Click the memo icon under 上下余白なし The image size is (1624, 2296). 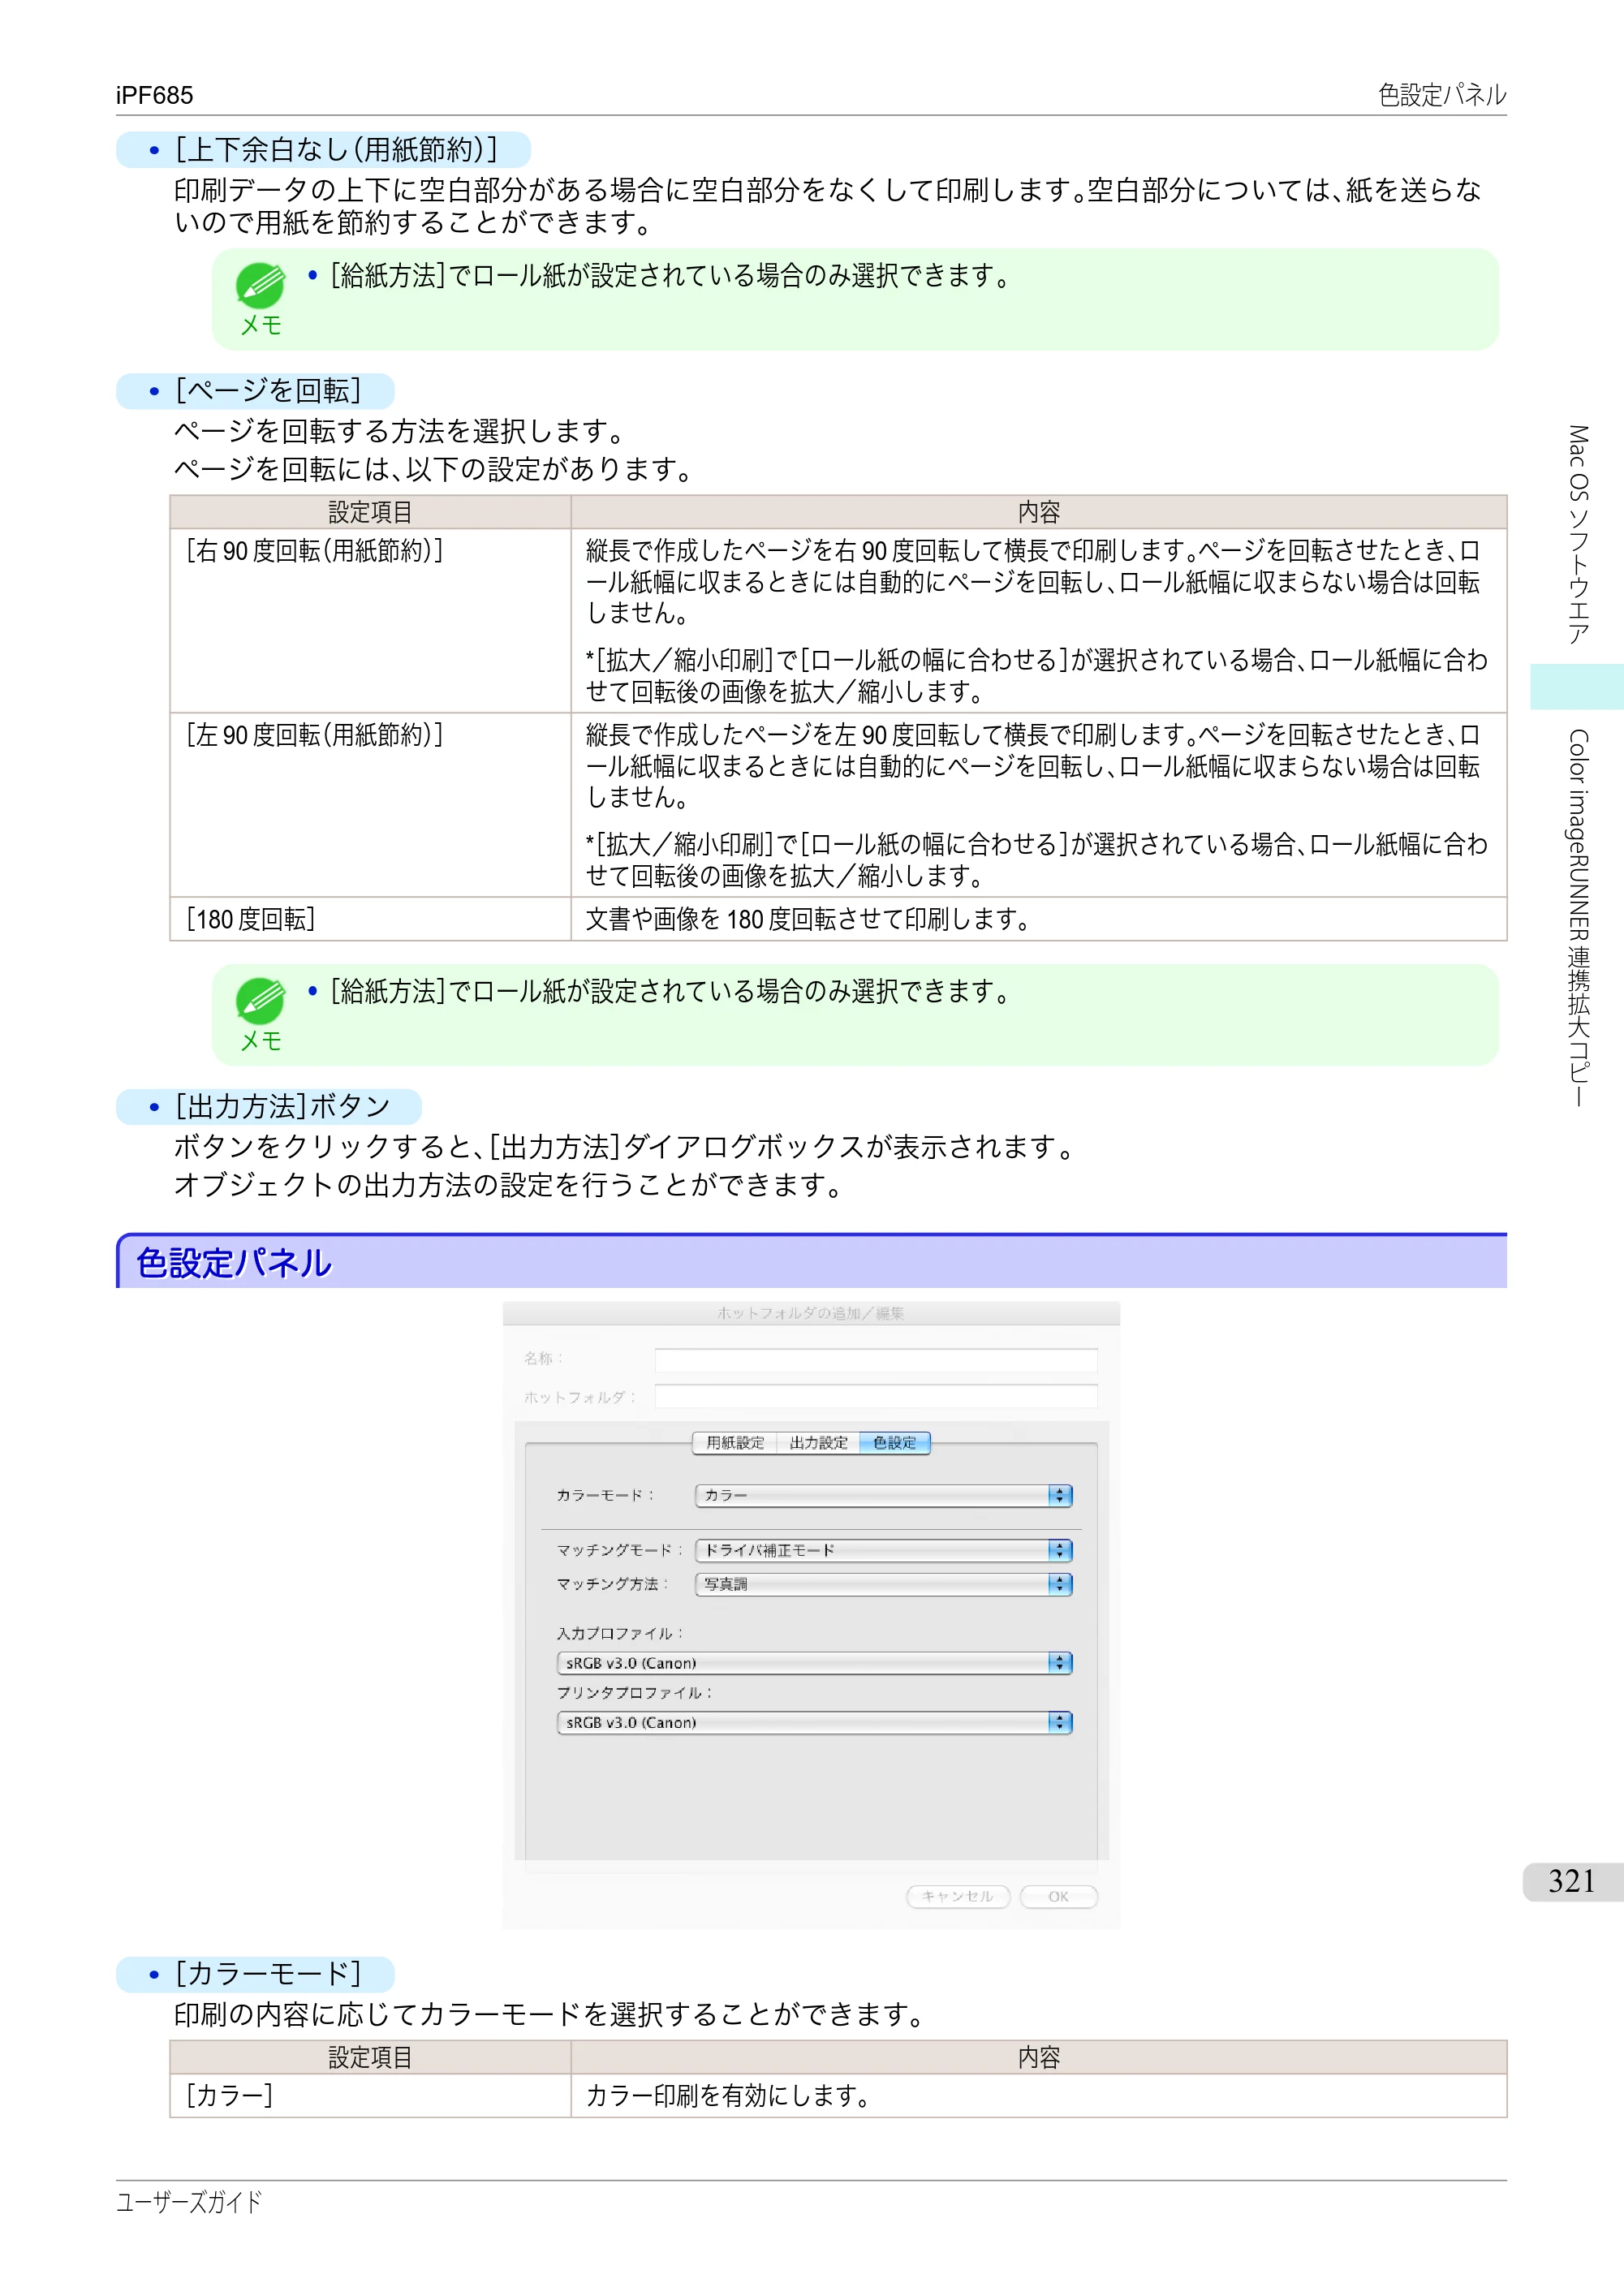(260, 286)
